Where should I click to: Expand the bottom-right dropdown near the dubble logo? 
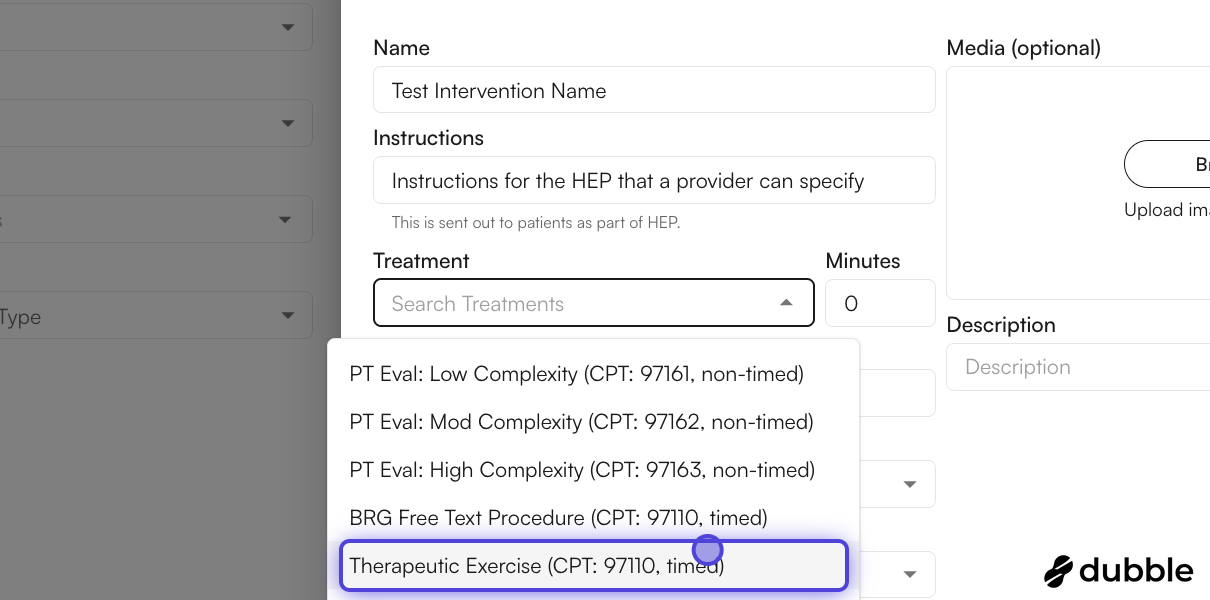click(909, 574)
